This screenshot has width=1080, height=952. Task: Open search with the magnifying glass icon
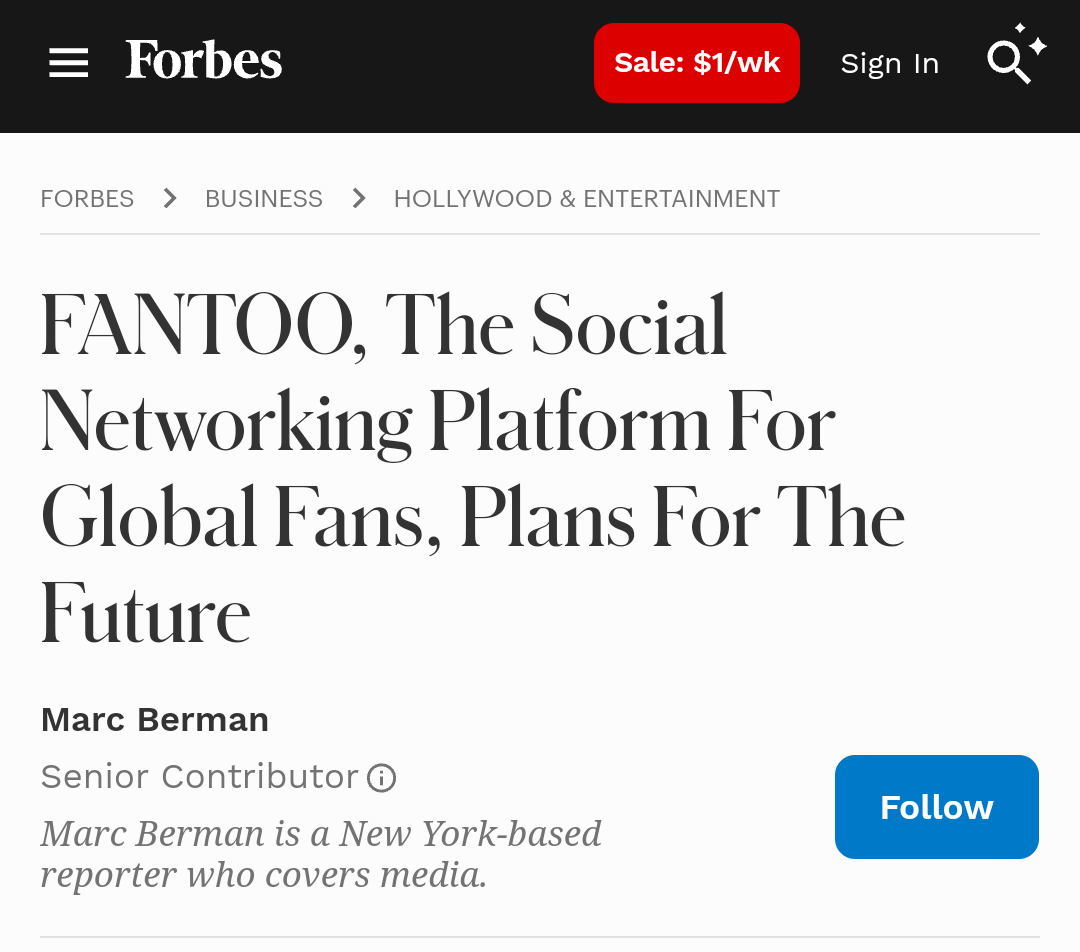[x=1008, y=62]
